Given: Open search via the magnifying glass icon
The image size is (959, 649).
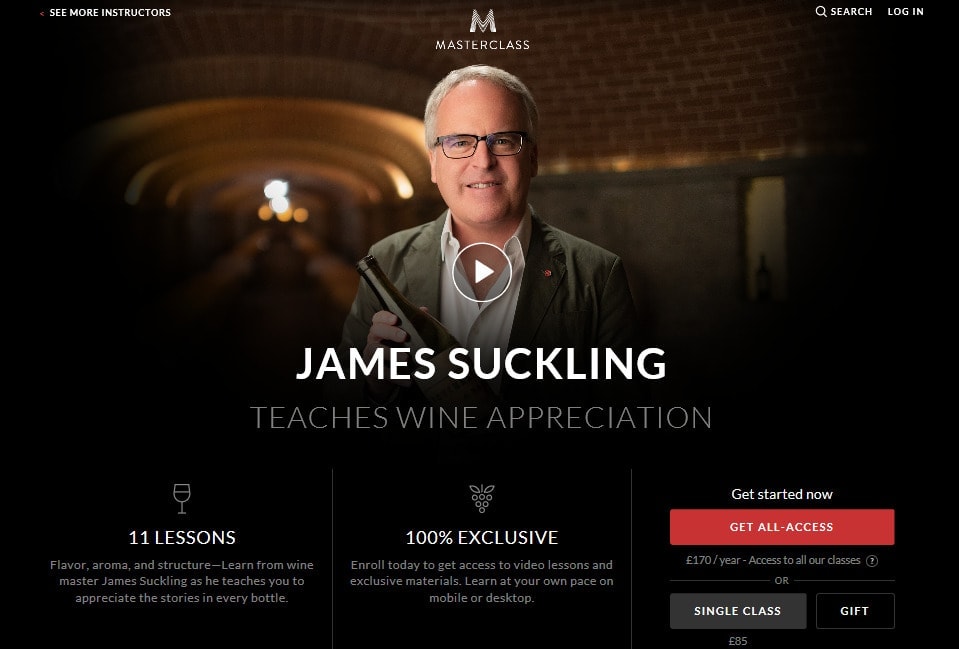Looking at the screenshot, I should click(x=821, y=12).
